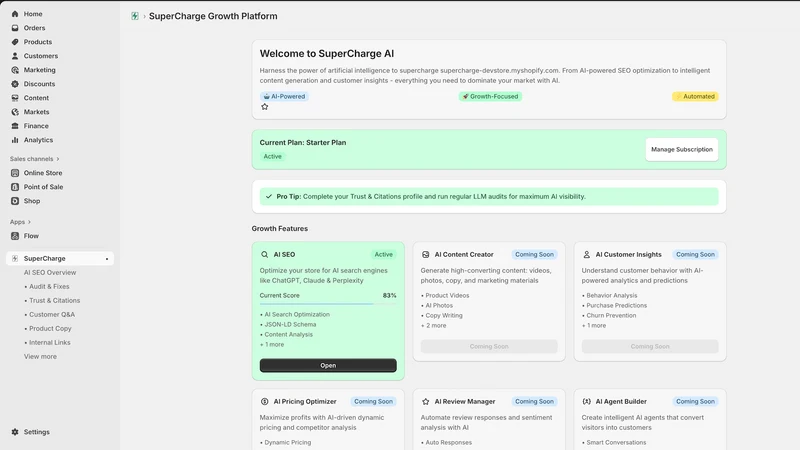
Task: Click Coming Soon button in AI Customer Insights
Action: pos(650,346)
